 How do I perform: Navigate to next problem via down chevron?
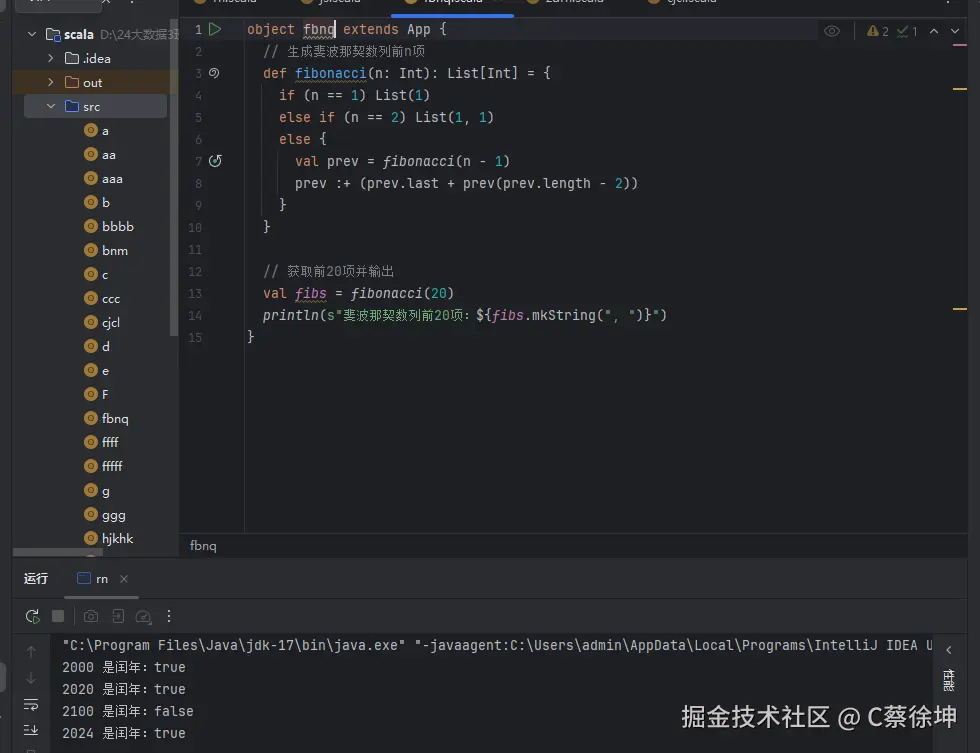956,31
